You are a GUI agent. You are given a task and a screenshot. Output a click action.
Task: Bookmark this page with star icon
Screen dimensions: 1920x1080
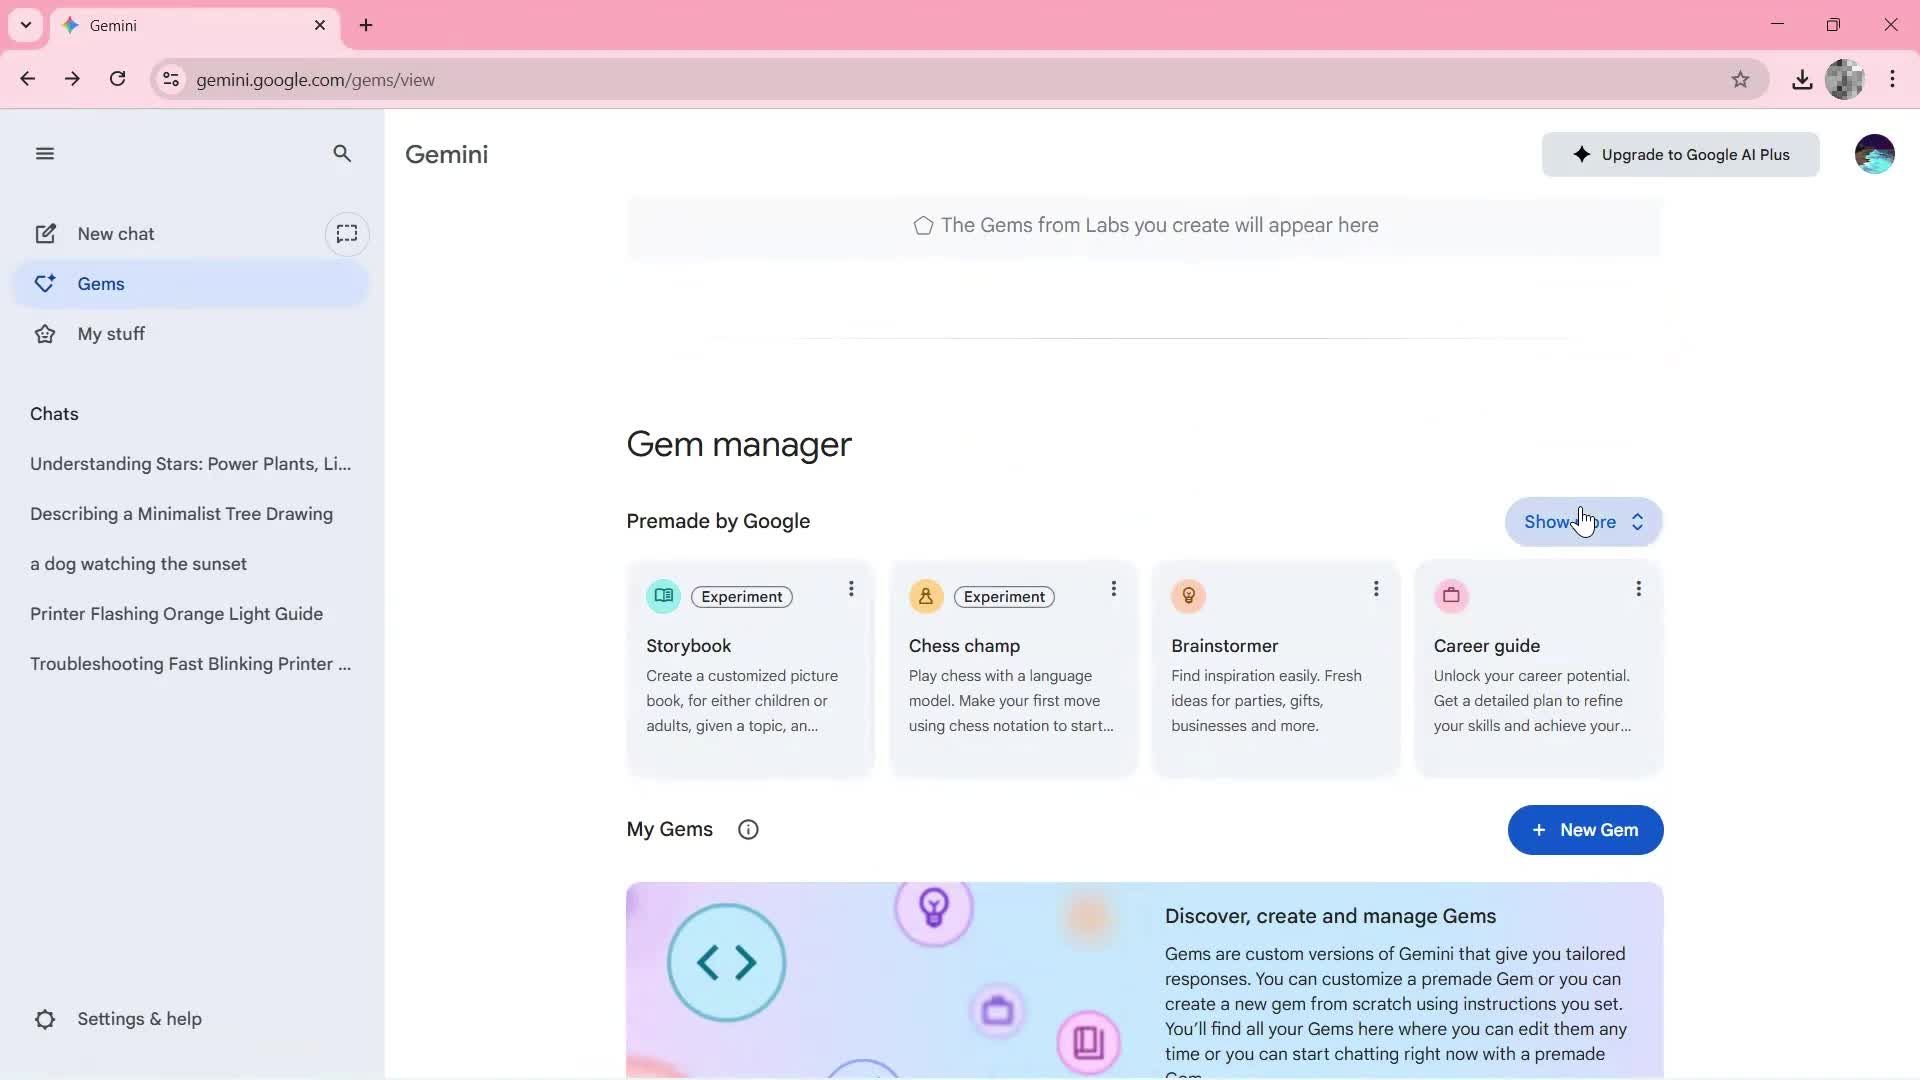coord(1740,80)
